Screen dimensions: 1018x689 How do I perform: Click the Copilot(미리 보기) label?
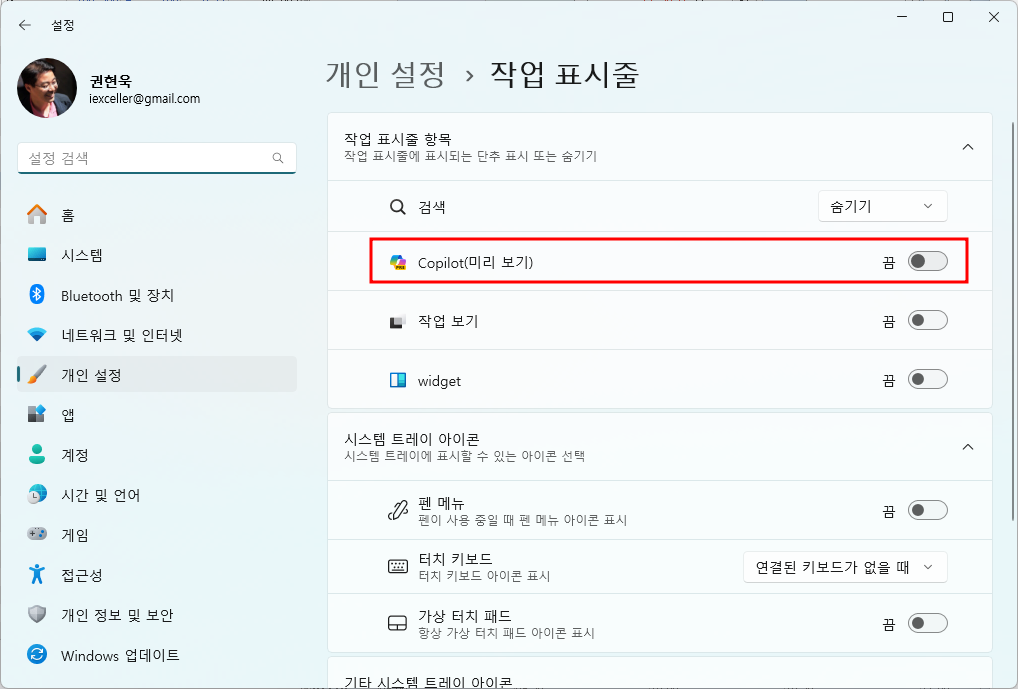click(x=475, y=262)
